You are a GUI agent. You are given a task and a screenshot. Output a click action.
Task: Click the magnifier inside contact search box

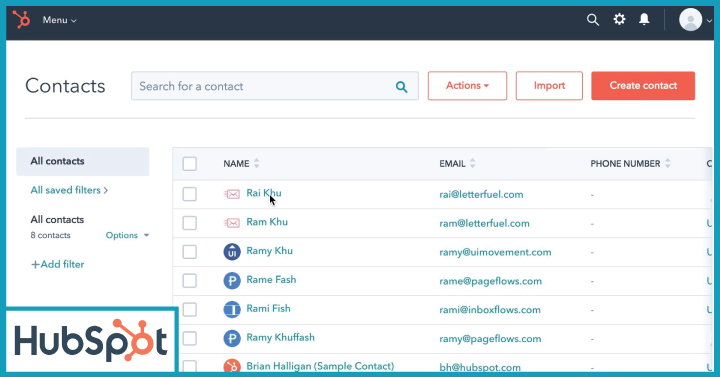401,86
